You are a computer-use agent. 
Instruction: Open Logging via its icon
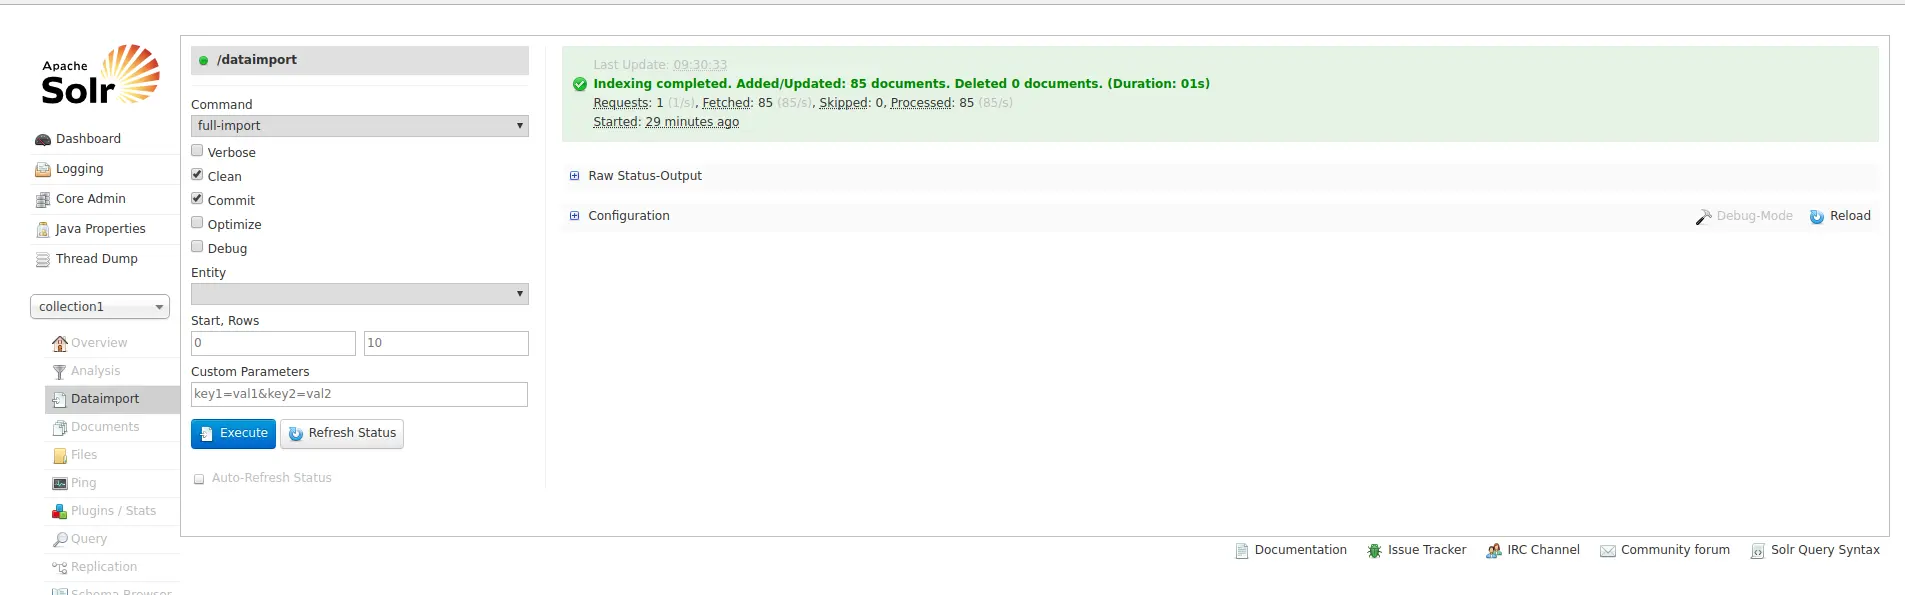(43, 170)
